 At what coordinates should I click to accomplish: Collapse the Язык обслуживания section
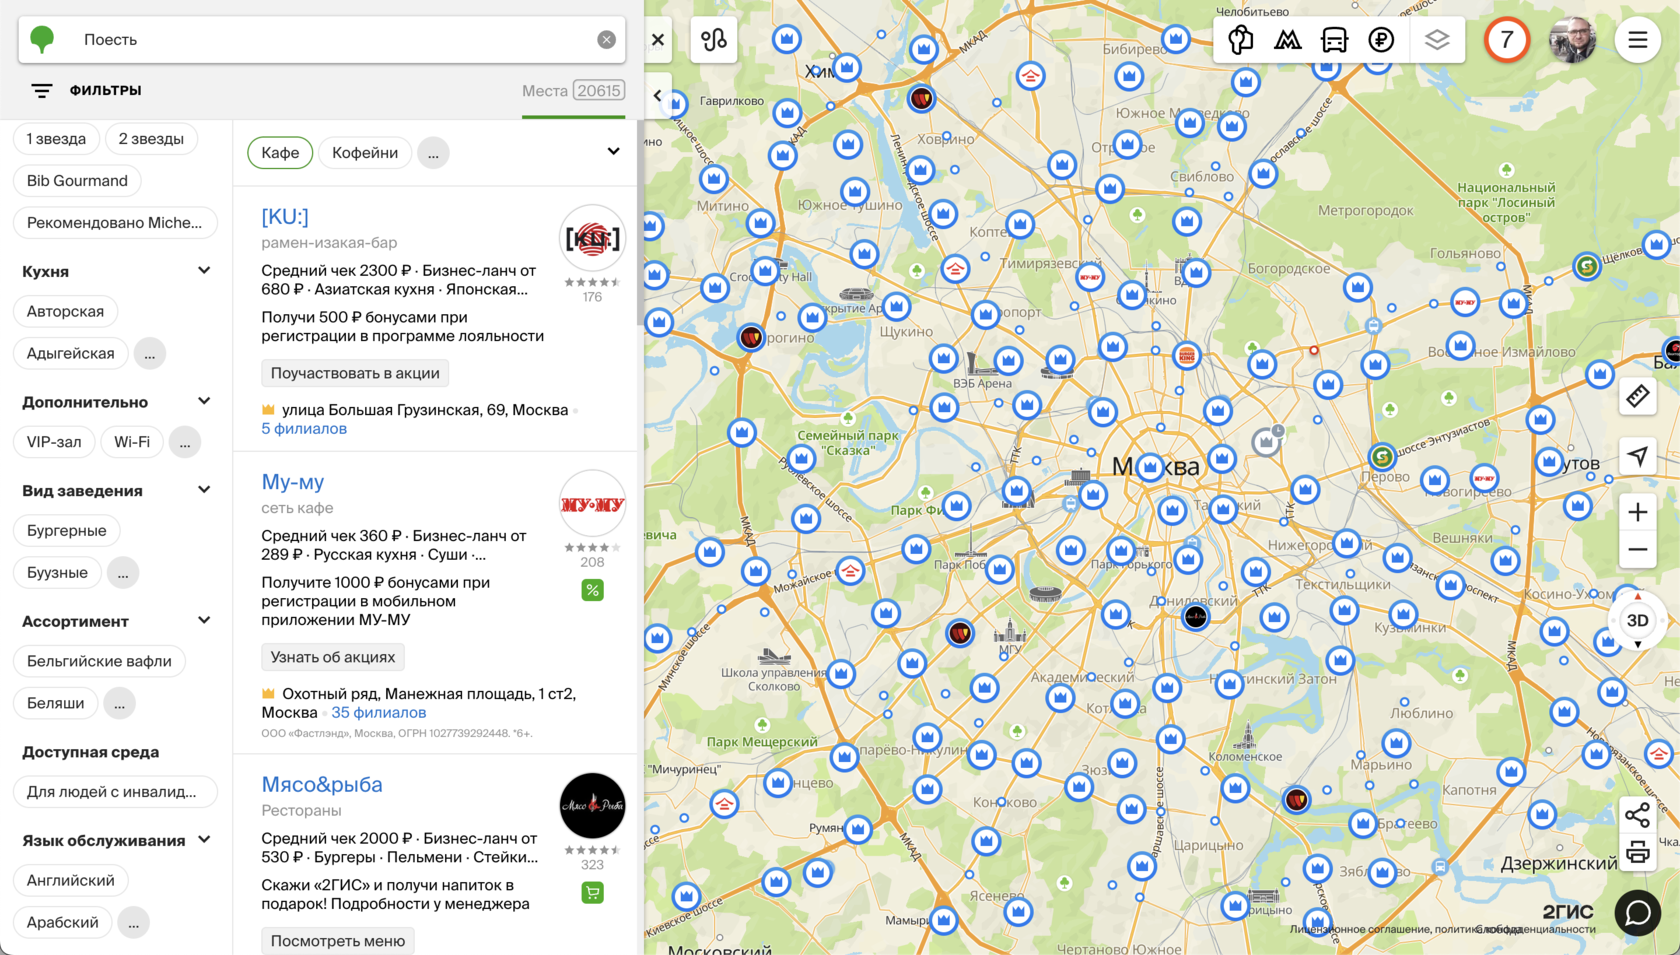point(204,840)
